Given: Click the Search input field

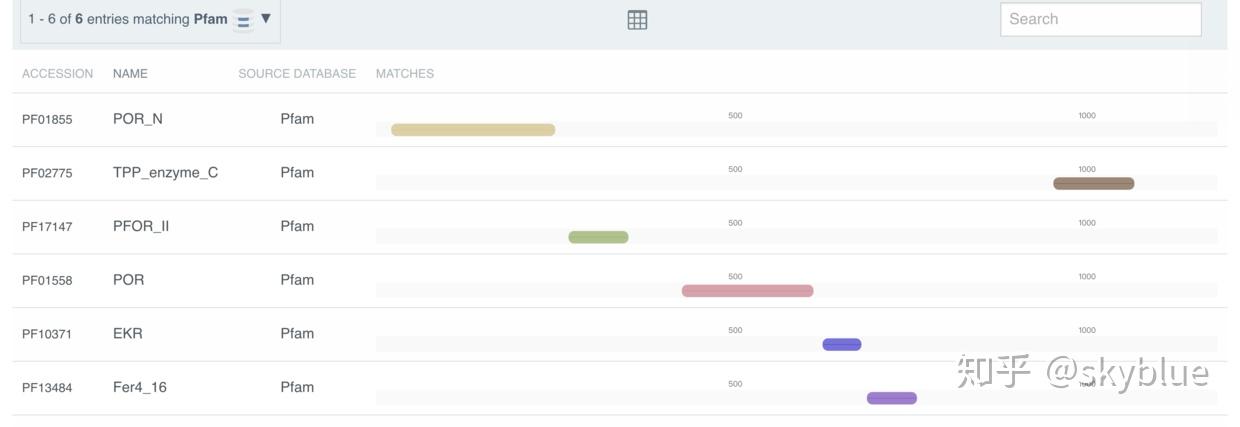Looking at the screenshot, I should click(x=1100, y=19).
